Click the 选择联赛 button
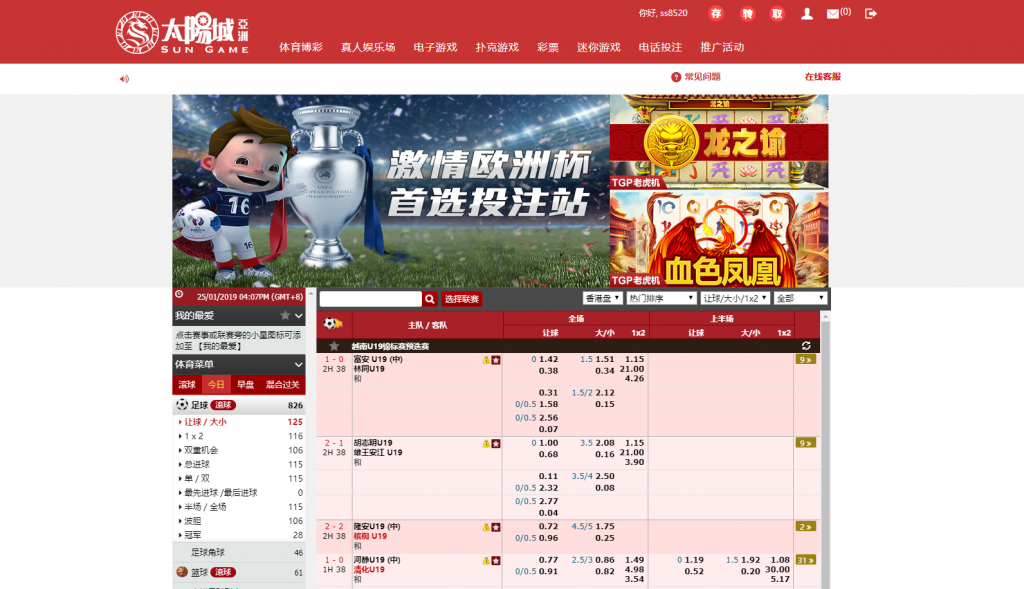1024x589 pixels. click(x=462, y=299)
